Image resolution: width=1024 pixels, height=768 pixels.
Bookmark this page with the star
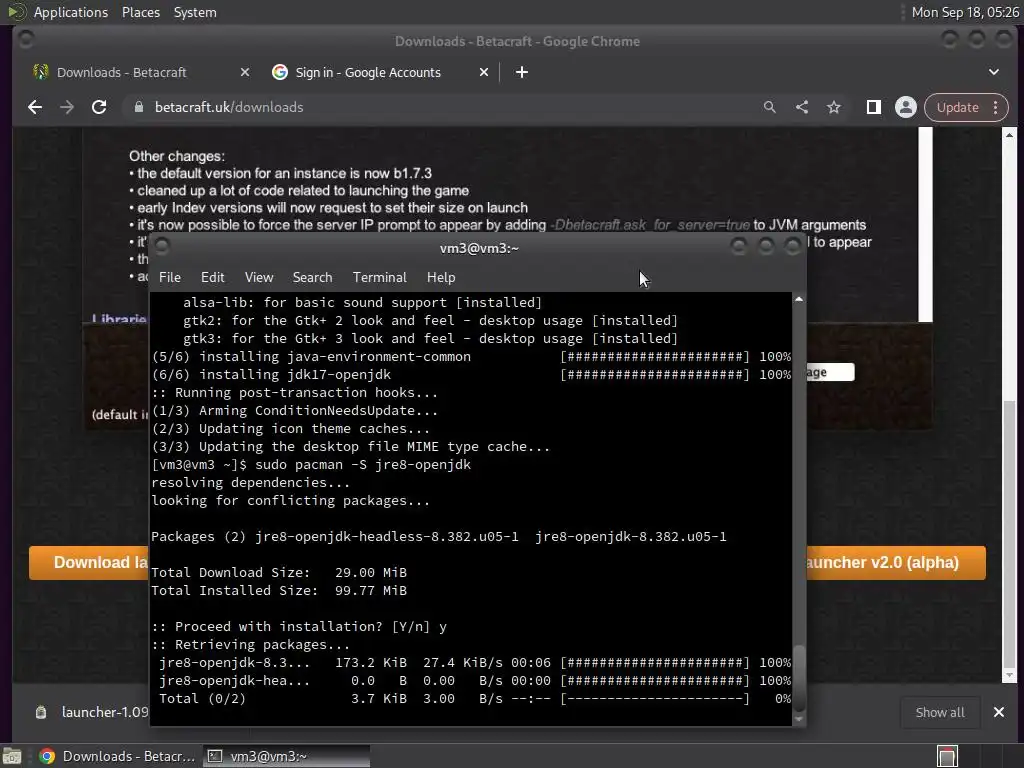tap(834, 107)
